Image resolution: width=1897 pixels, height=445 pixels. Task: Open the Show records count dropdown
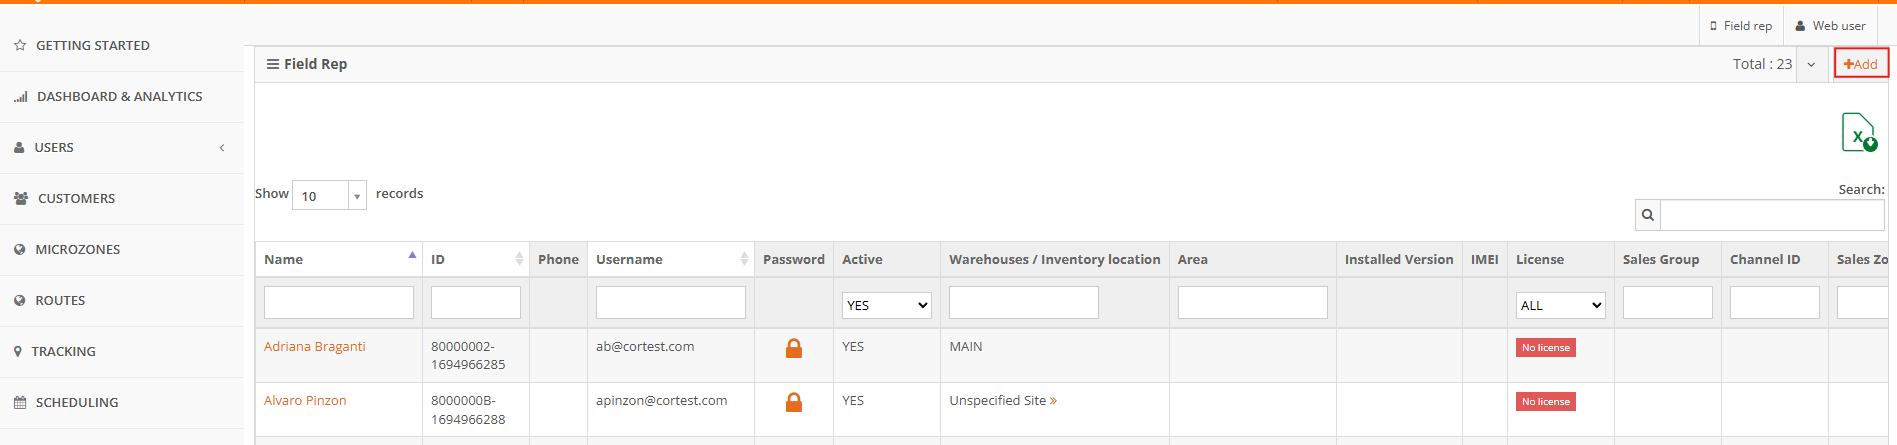pyautogui.click(x=329, y=196)
